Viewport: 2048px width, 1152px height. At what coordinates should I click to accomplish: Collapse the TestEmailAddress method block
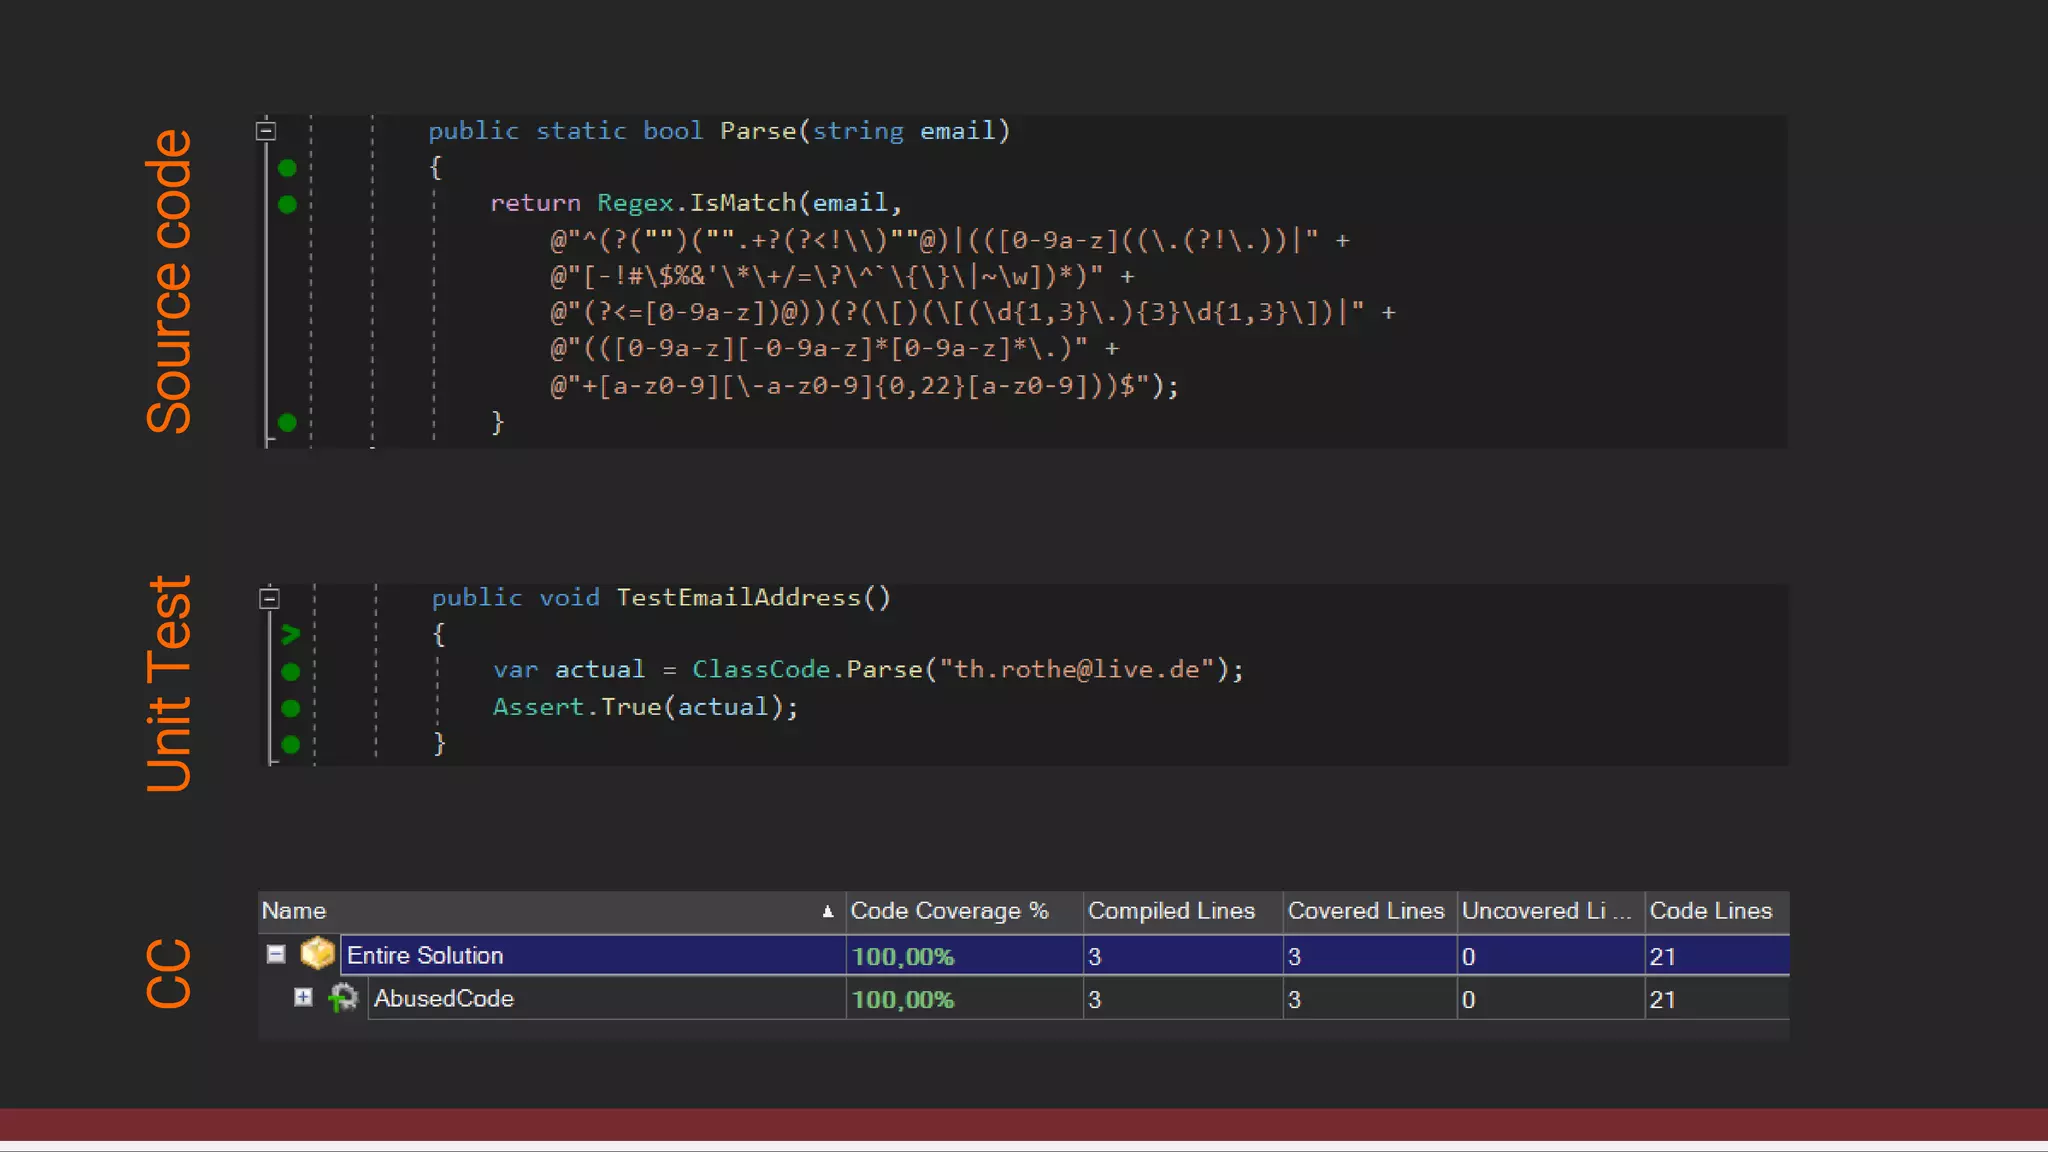click(x=269, y=598)
